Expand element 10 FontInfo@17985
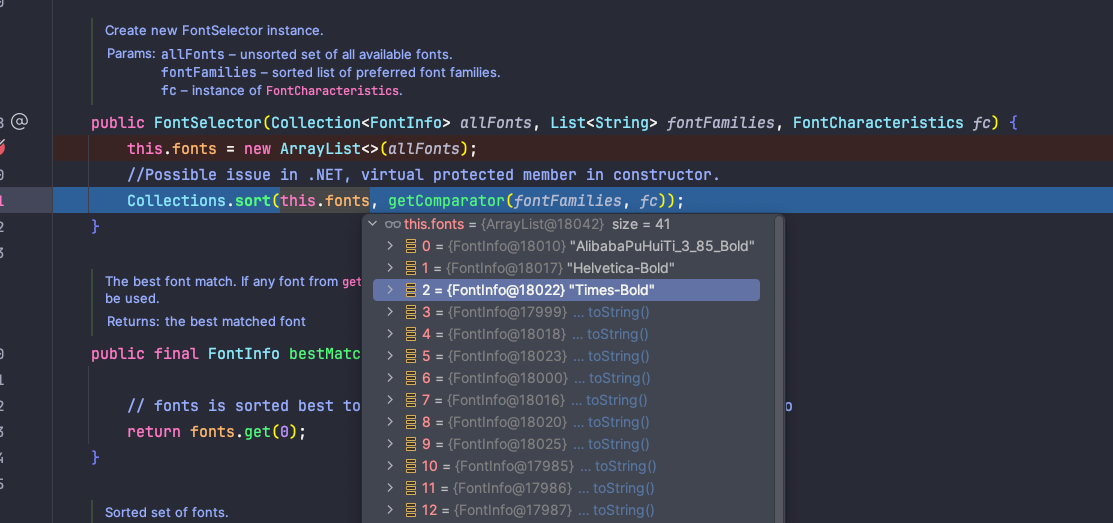 pos(390,466)
